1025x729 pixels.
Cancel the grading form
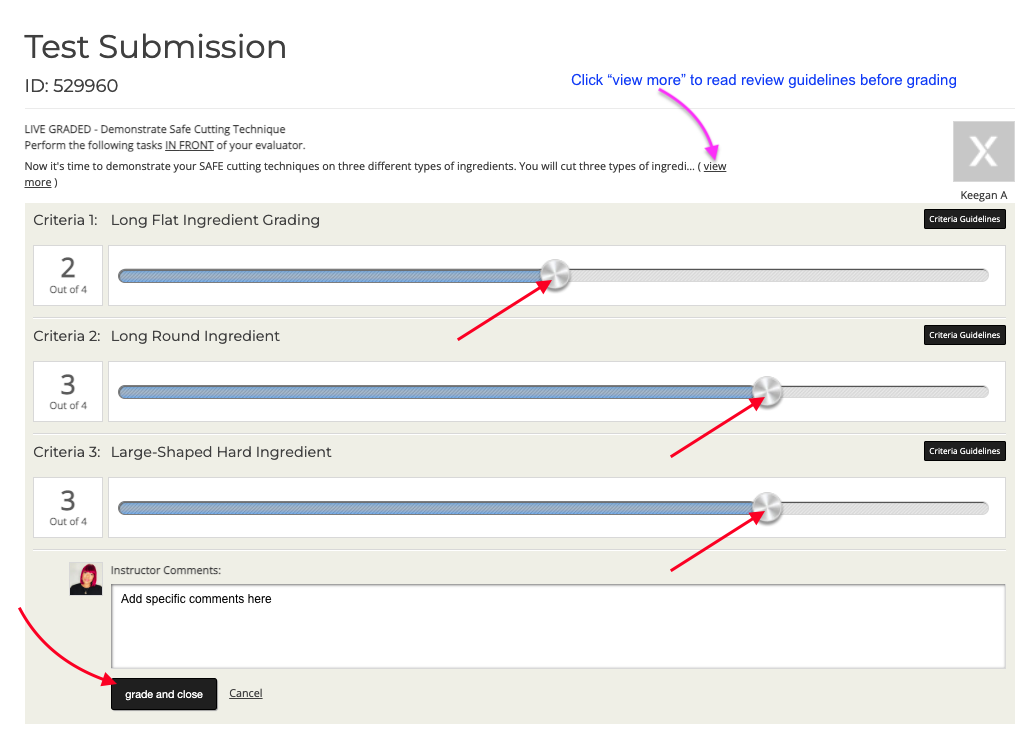246,693
